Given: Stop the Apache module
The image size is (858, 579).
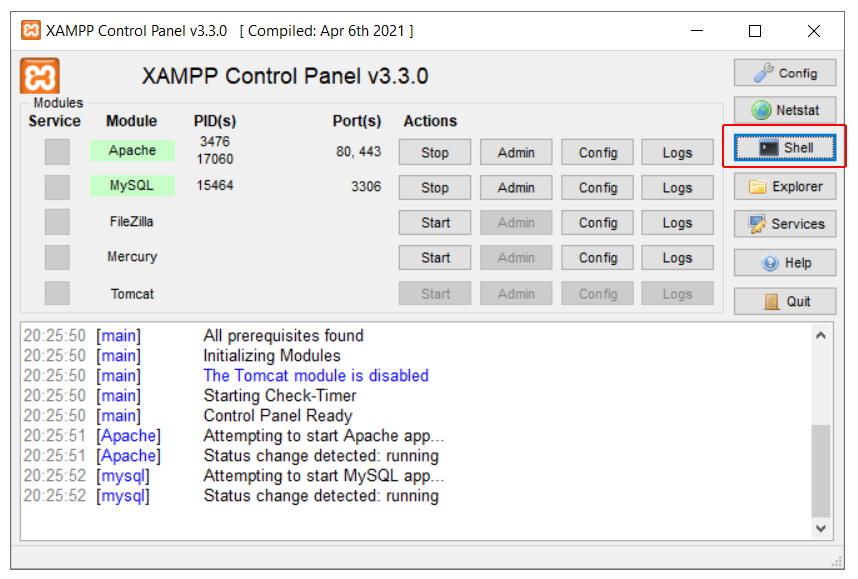Looking at the screenshot, I should tap(434, 152).
